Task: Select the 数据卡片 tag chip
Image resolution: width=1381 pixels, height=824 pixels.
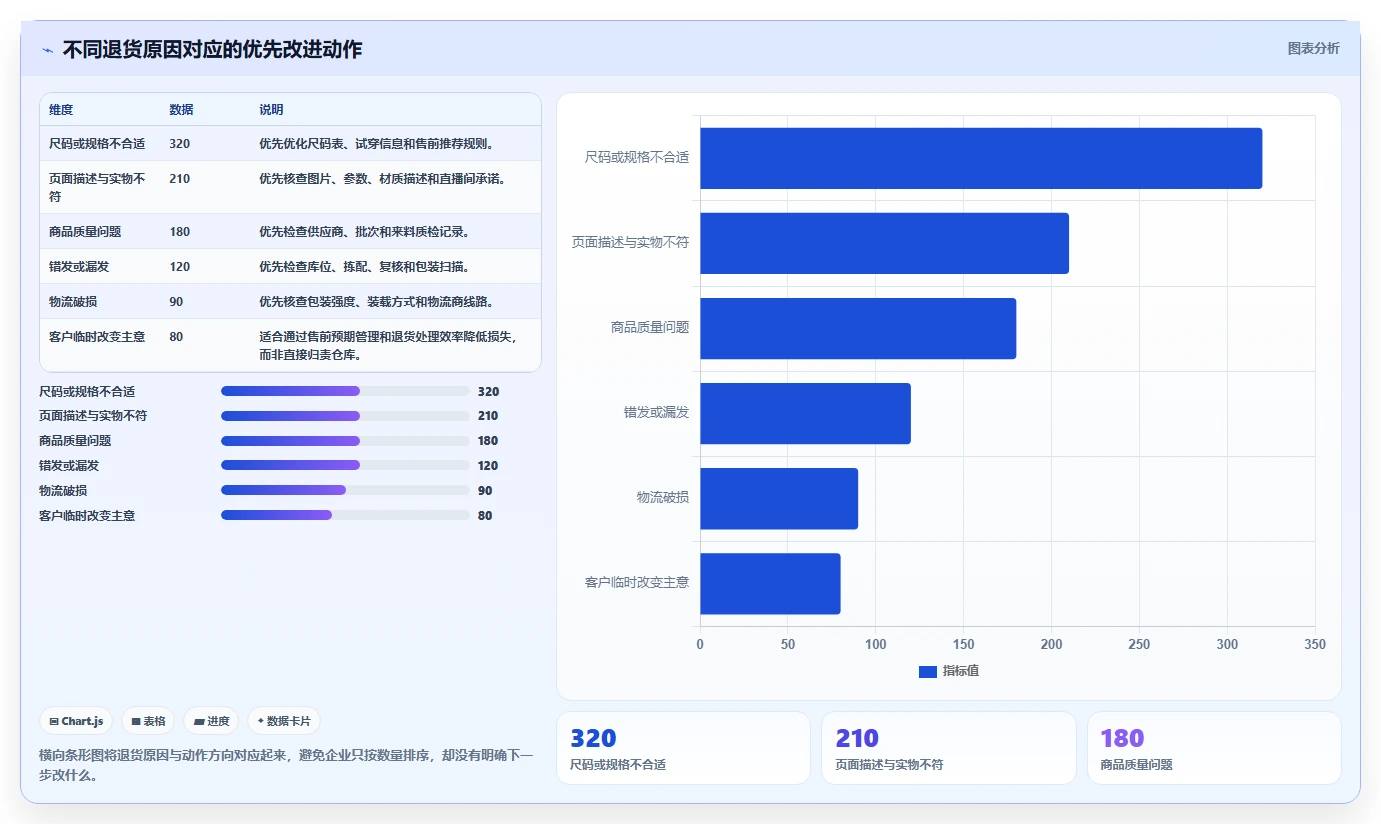Action: point(284,721)
